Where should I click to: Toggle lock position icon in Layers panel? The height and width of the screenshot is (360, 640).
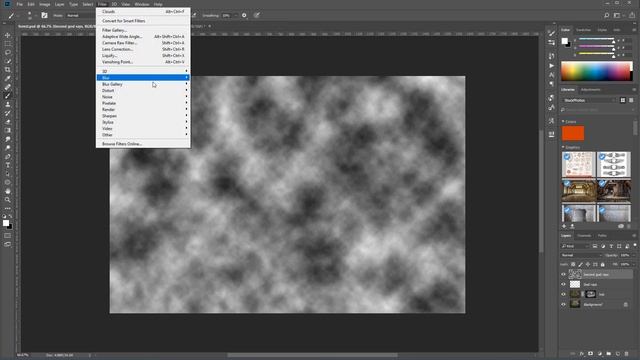point(588,264)
